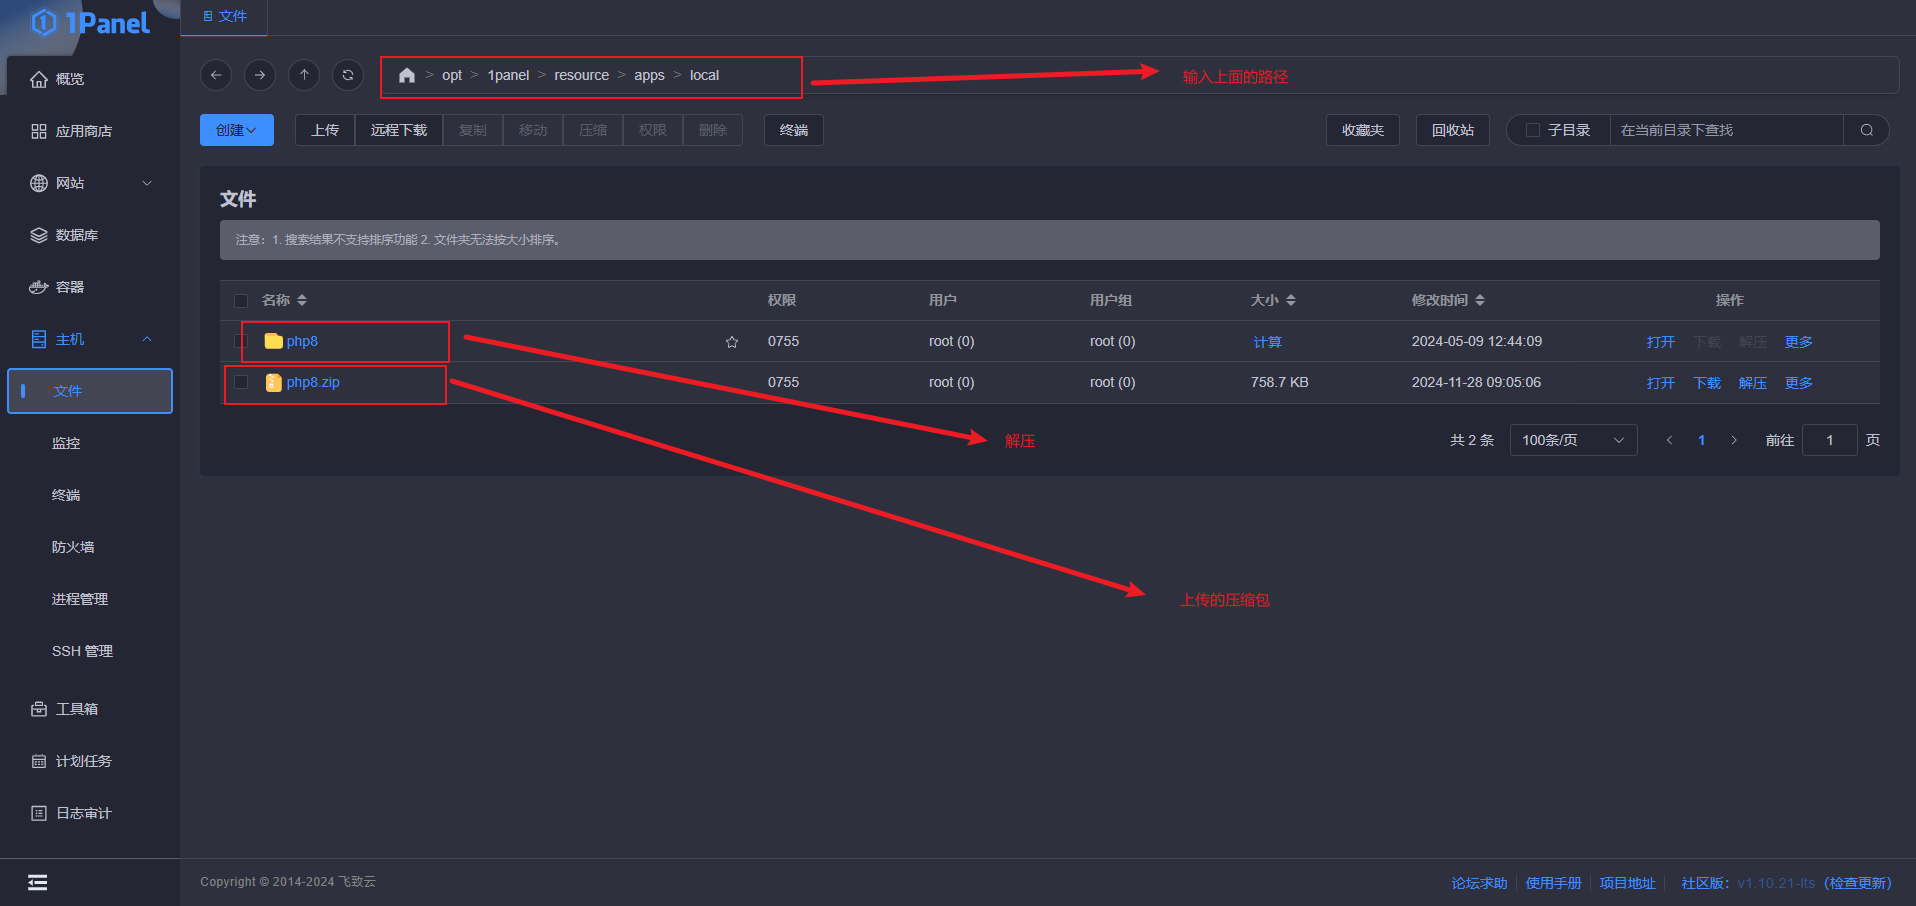Viewport: 1916px width, 906px height.
Task: Navigate to 1panel in breadcrumb path
Action: coord(508,75)
